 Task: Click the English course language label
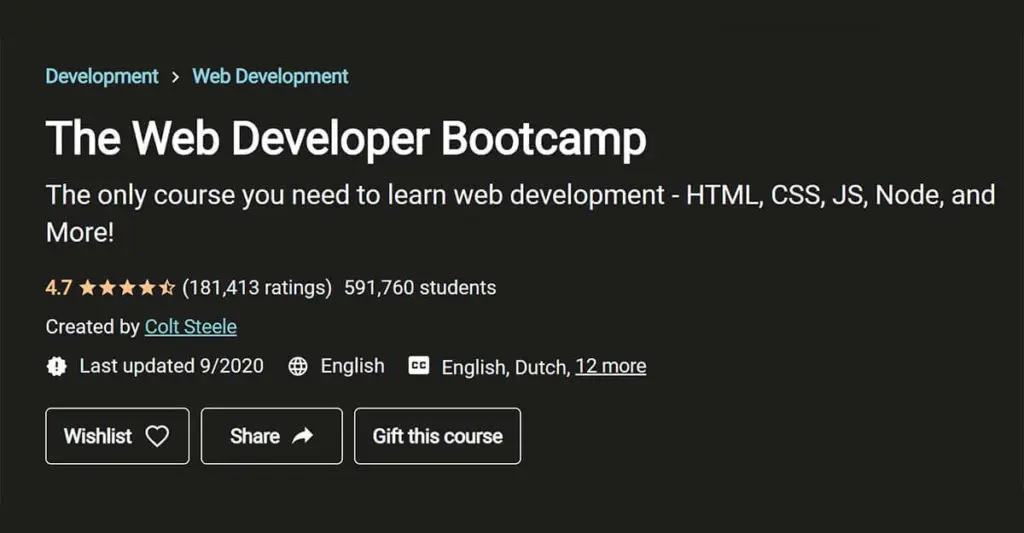tap(353, 366)
